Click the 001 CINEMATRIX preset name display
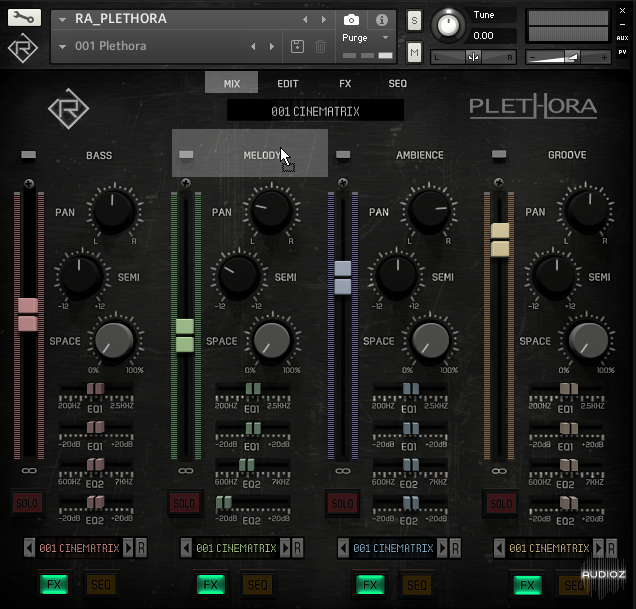 [315, 111]
